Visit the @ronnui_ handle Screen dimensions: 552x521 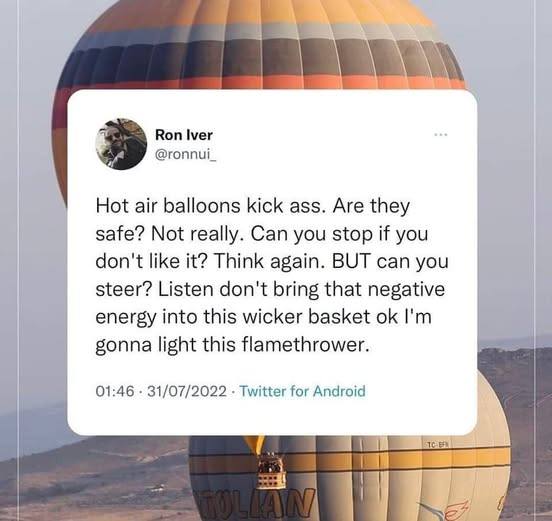[x=185, y=155]
